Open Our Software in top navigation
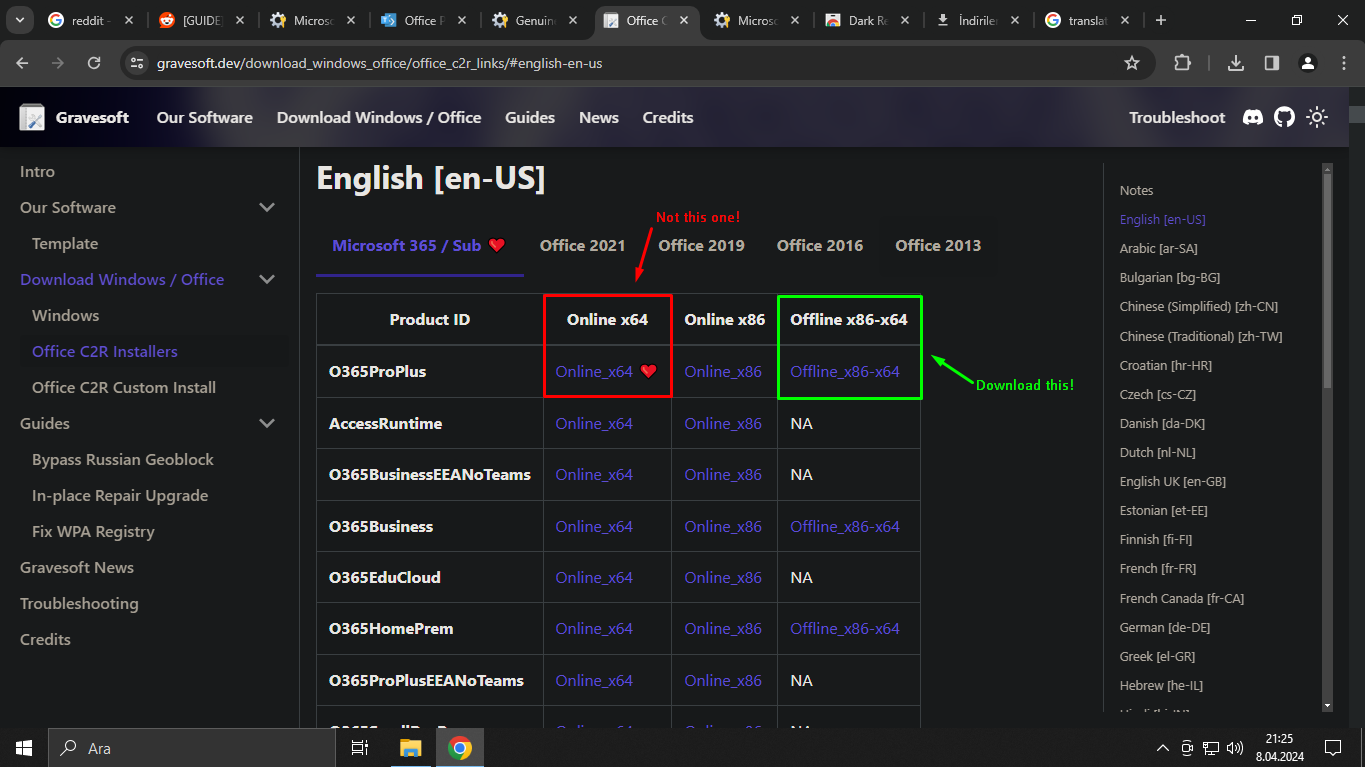The height and width of the screenshot is (767, 1365). pos(204,117)
